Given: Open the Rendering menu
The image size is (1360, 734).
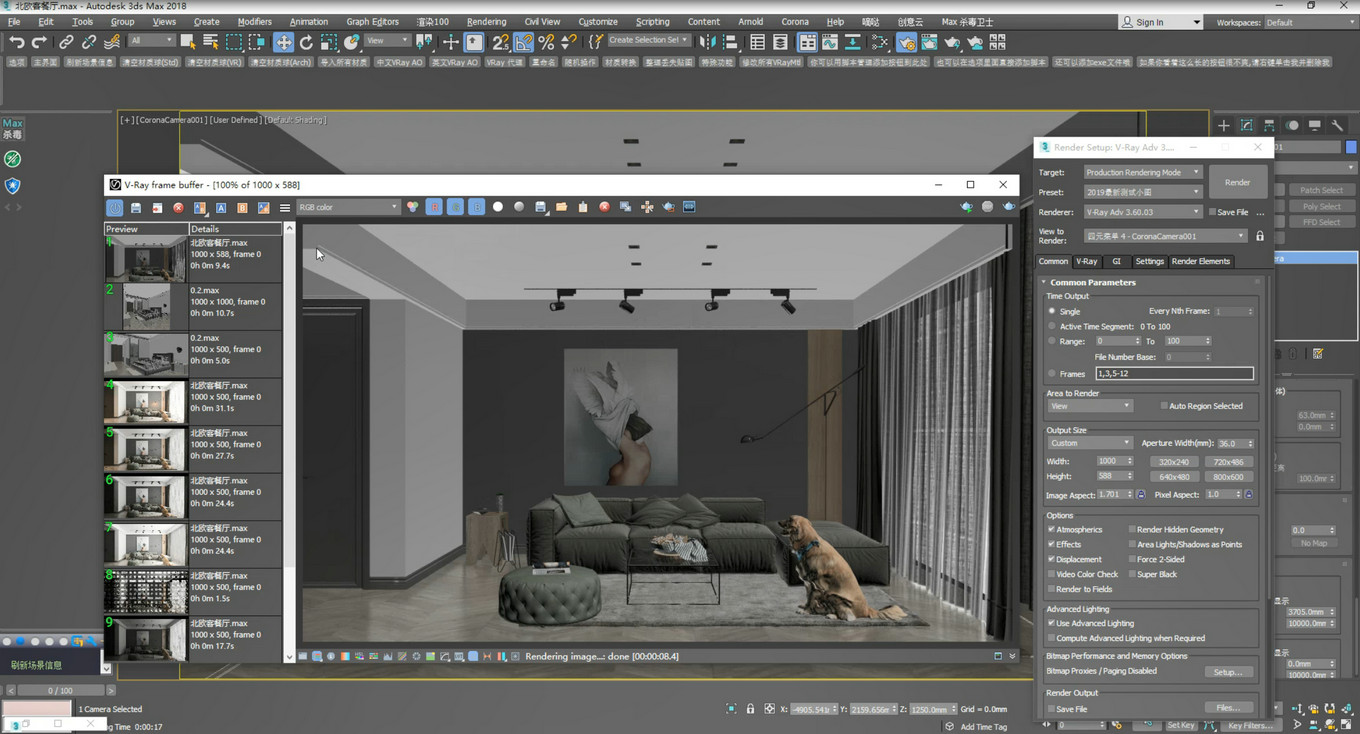Looking at the screenshot, I should pyautogui.click(x=486, y=21).
